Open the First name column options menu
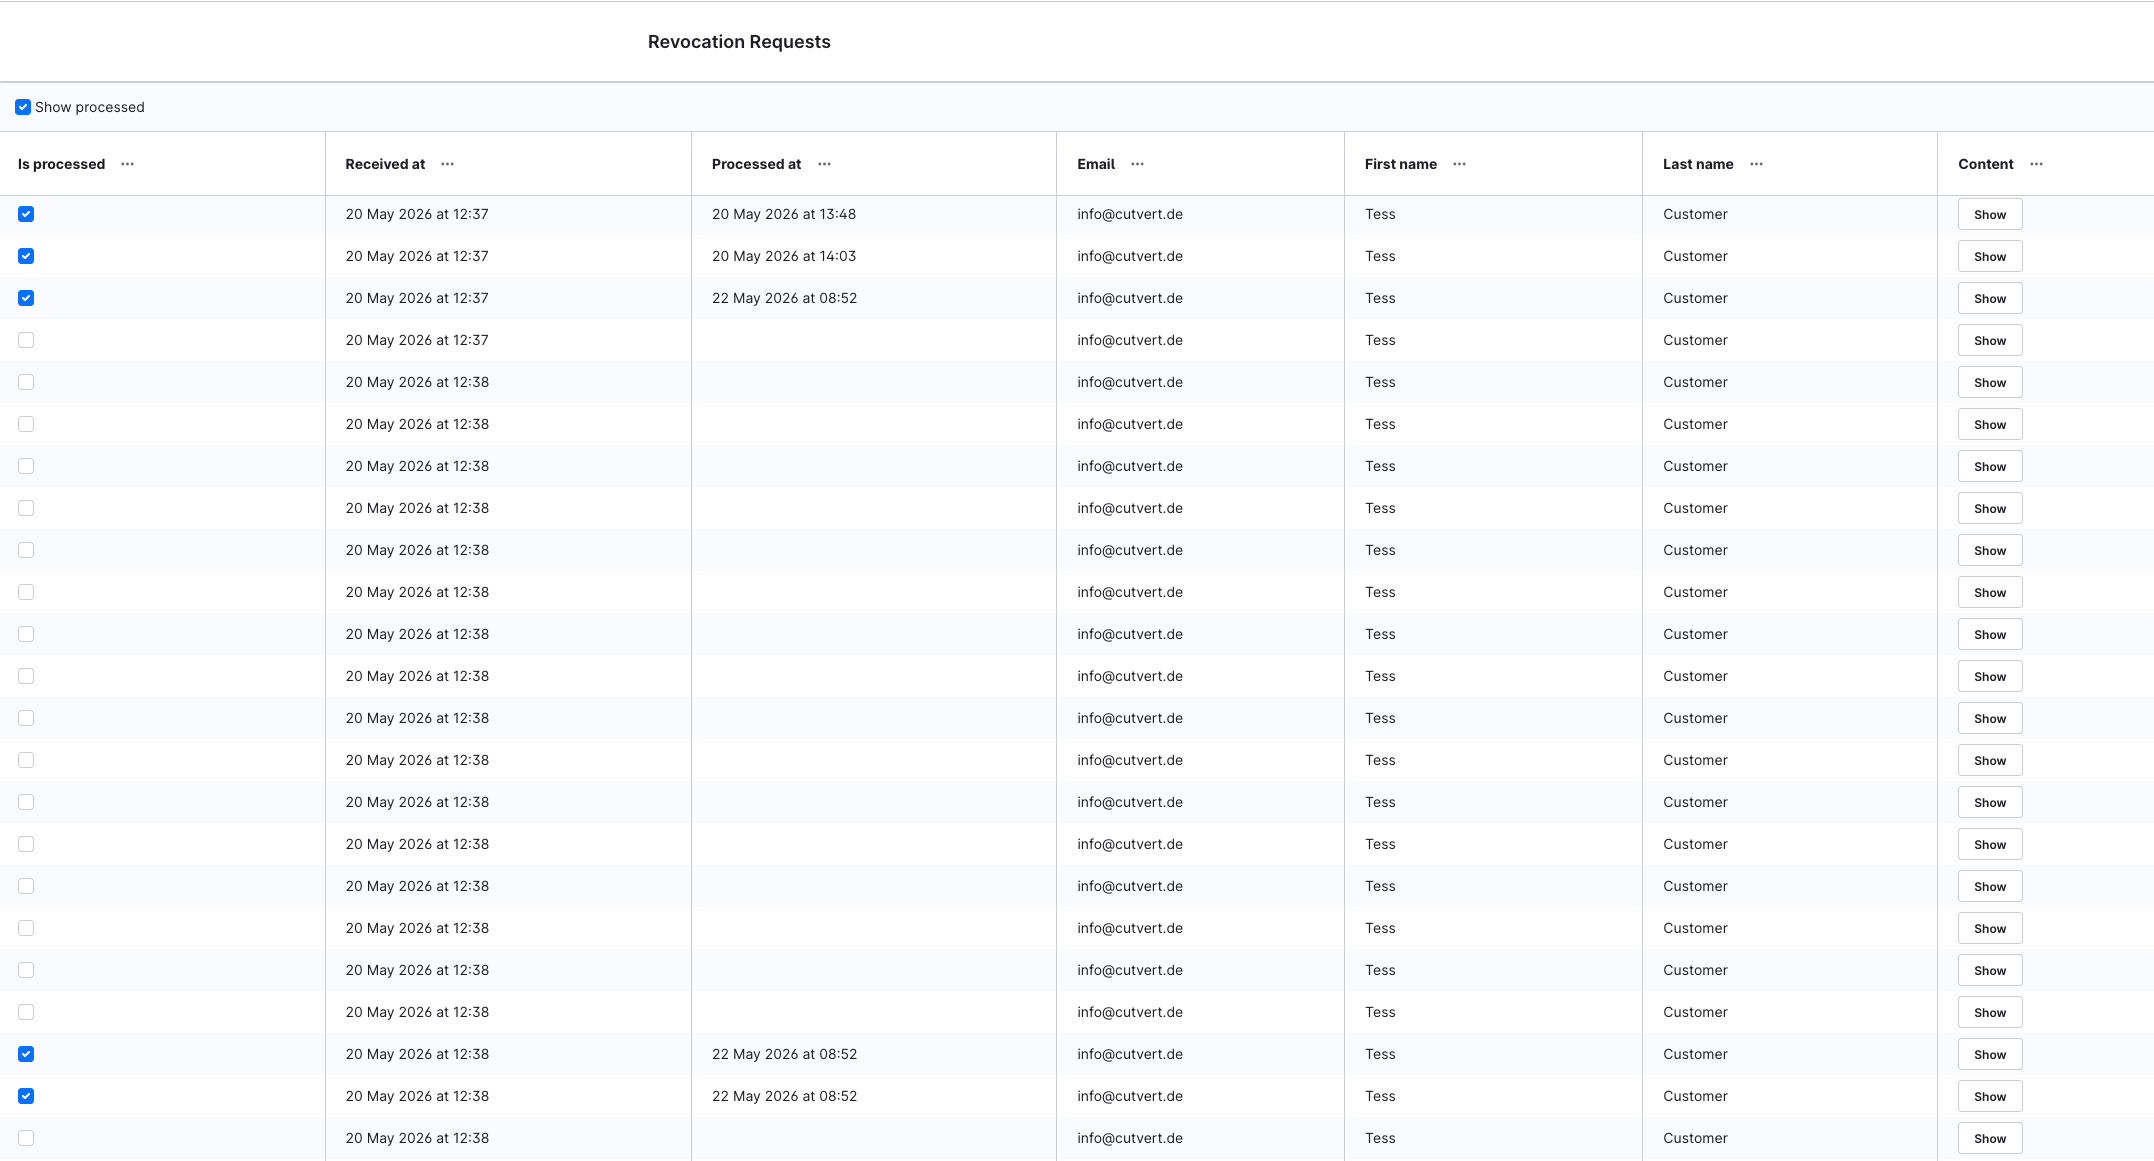The image size is (2154, 1161). click(x=1459, y=164)
